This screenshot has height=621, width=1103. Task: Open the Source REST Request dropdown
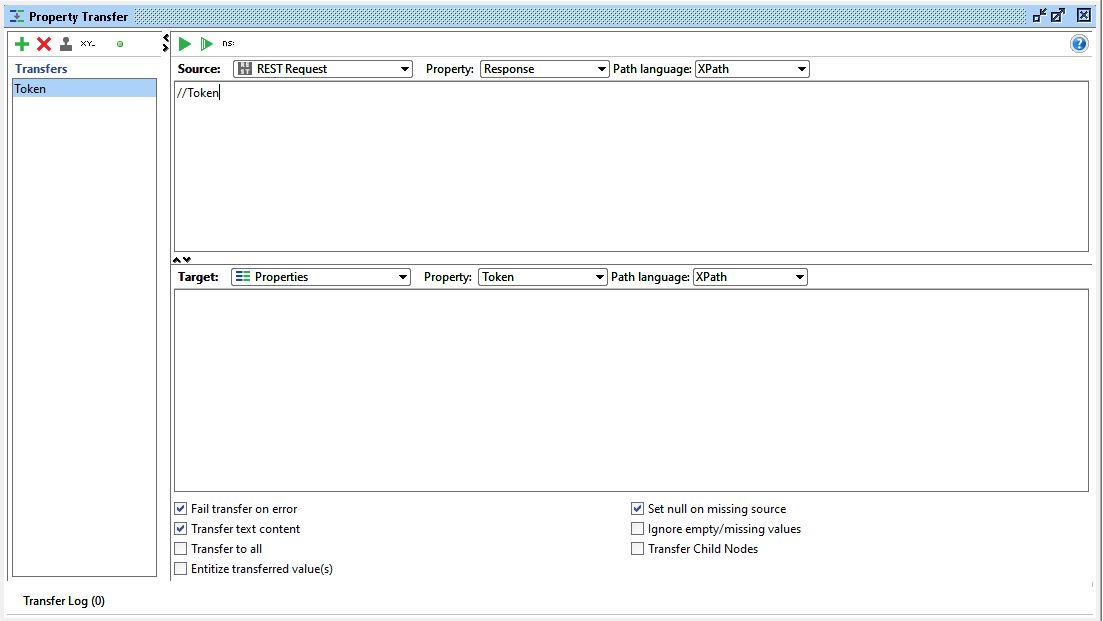(323, 69)
